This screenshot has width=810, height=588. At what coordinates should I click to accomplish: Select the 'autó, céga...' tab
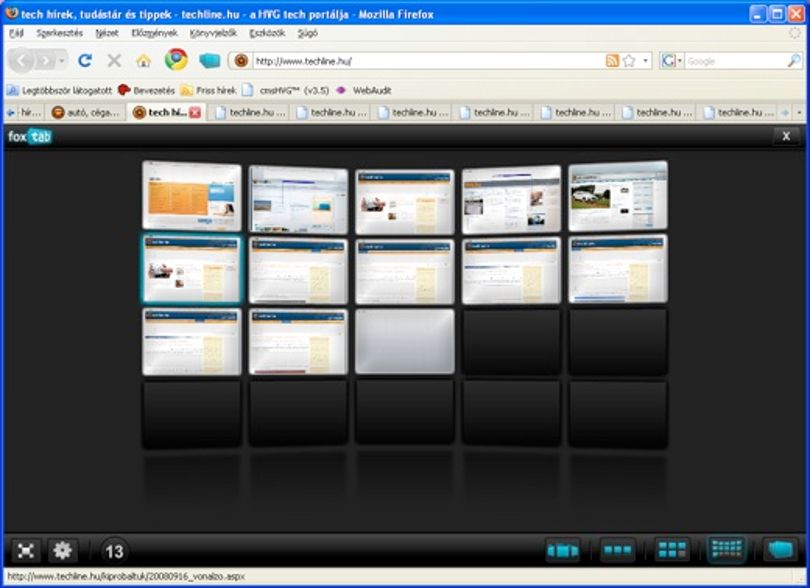pos(86,112)
